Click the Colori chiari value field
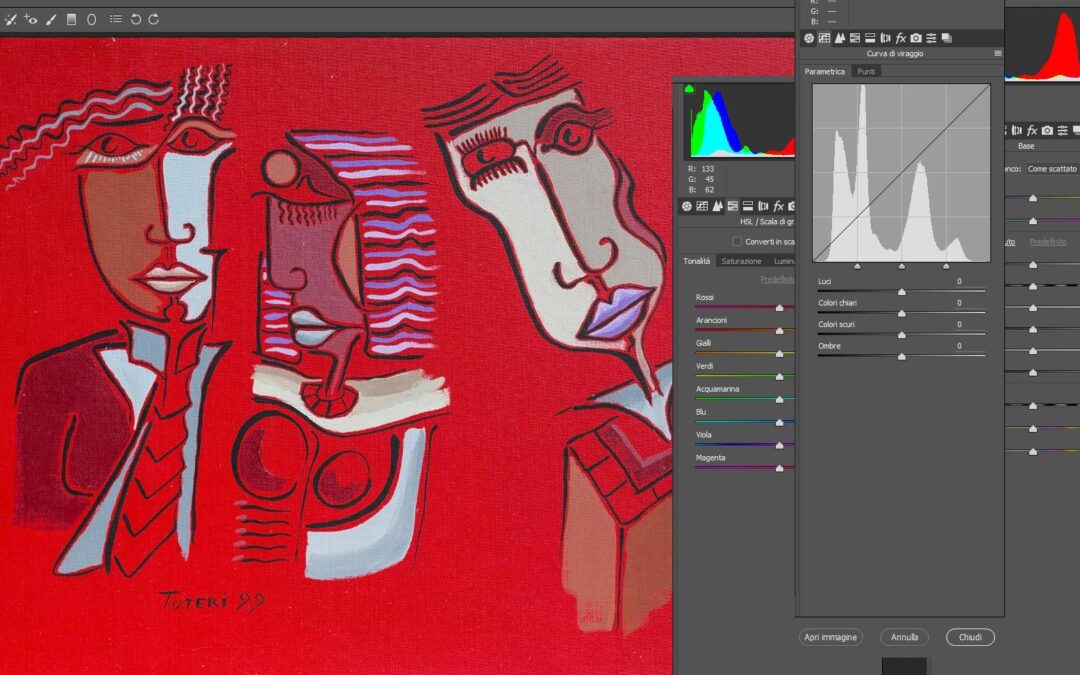Image resolution: width=1080 pixels, height=675 pixels. coord(959,303)
